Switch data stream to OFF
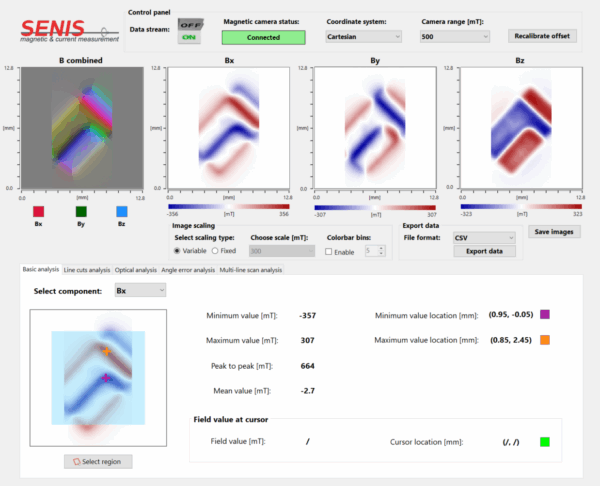The width and height of the screenshot is (600, 486). click(188, 23)
